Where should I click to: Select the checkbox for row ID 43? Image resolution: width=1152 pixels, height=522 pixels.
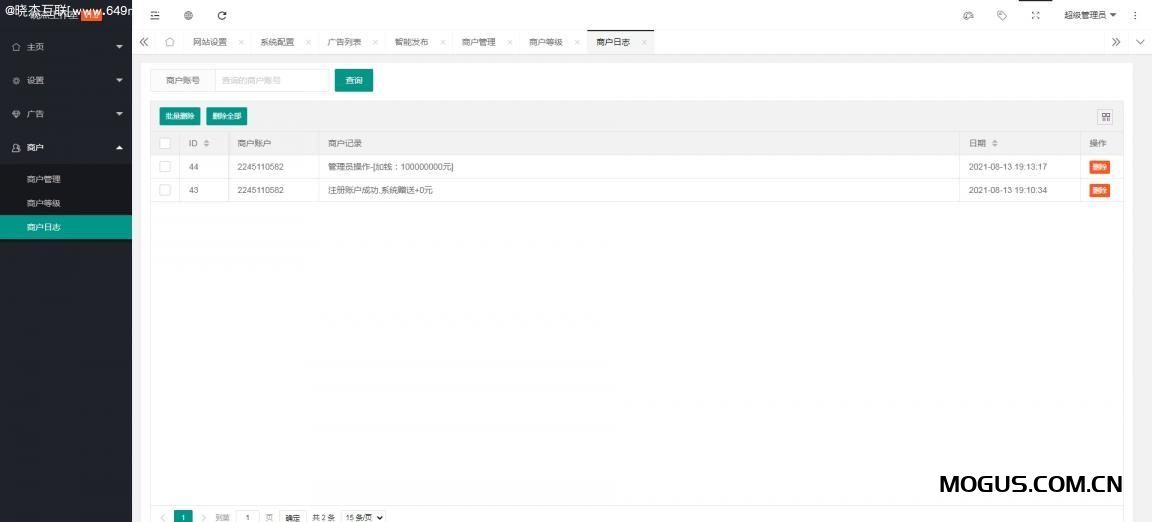165,190
